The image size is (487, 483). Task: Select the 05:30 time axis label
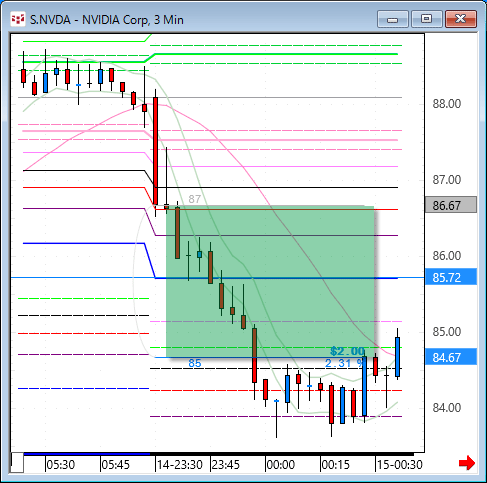click(61, 464)
